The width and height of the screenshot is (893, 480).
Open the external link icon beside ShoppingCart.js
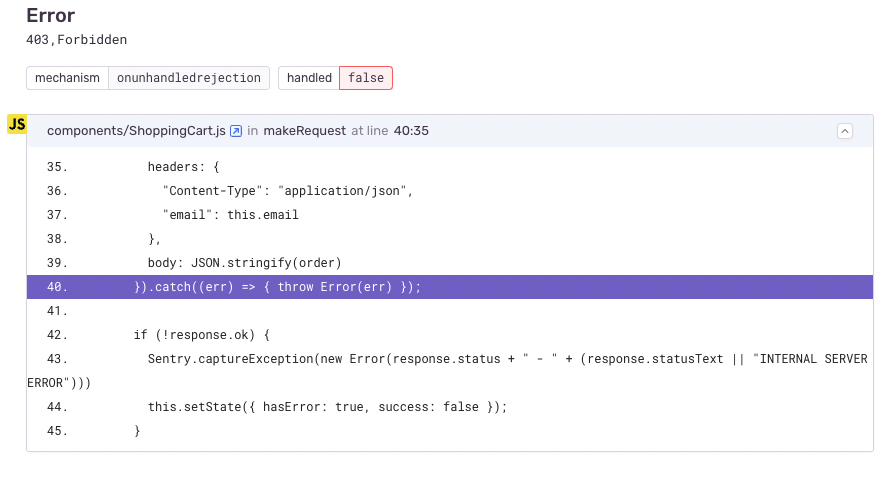[x=236, y=131]
